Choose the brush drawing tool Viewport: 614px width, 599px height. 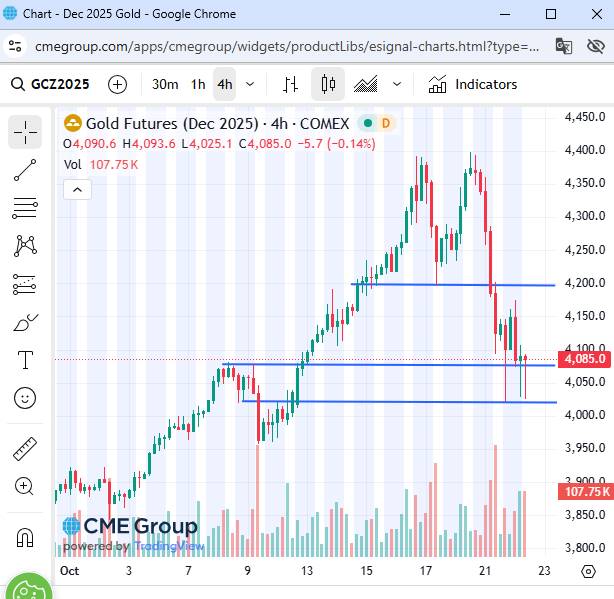pyautogui.click(x=26, y=322)
